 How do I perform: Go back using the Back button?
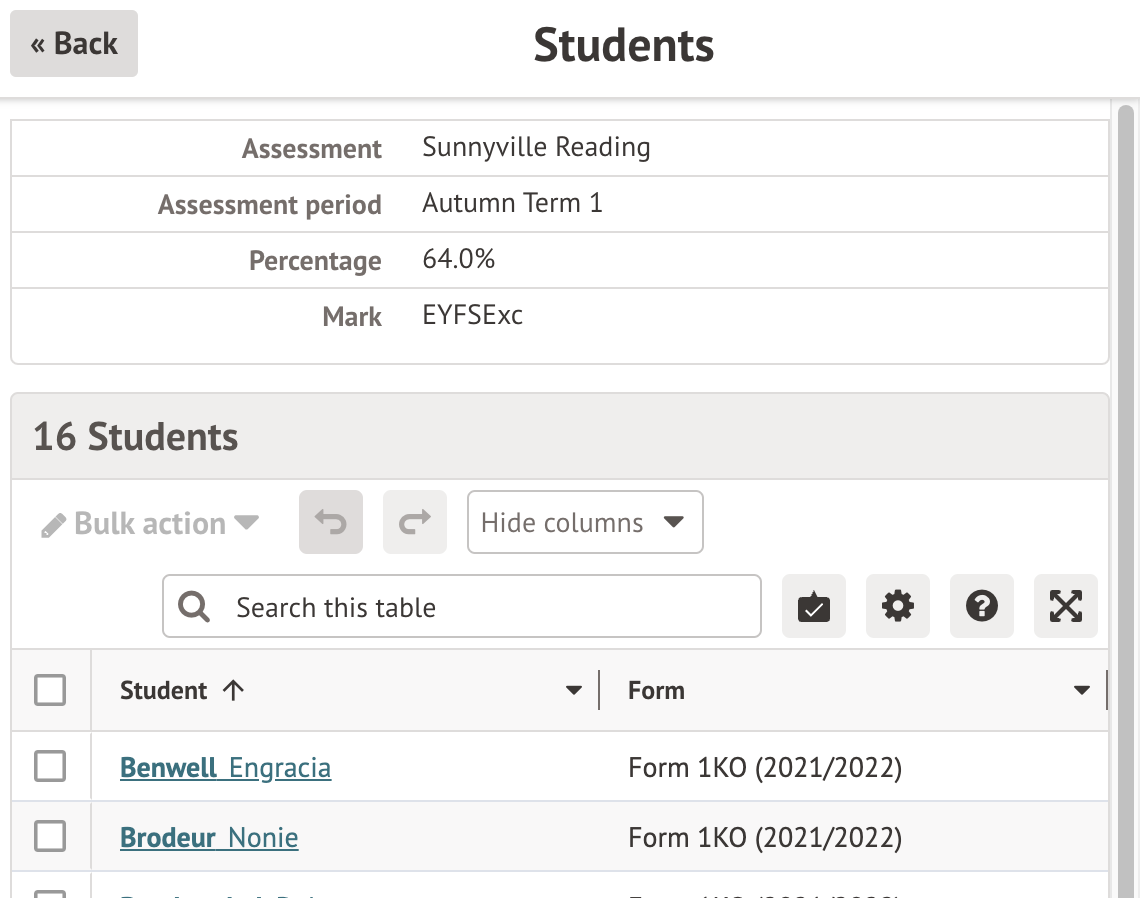74,44
